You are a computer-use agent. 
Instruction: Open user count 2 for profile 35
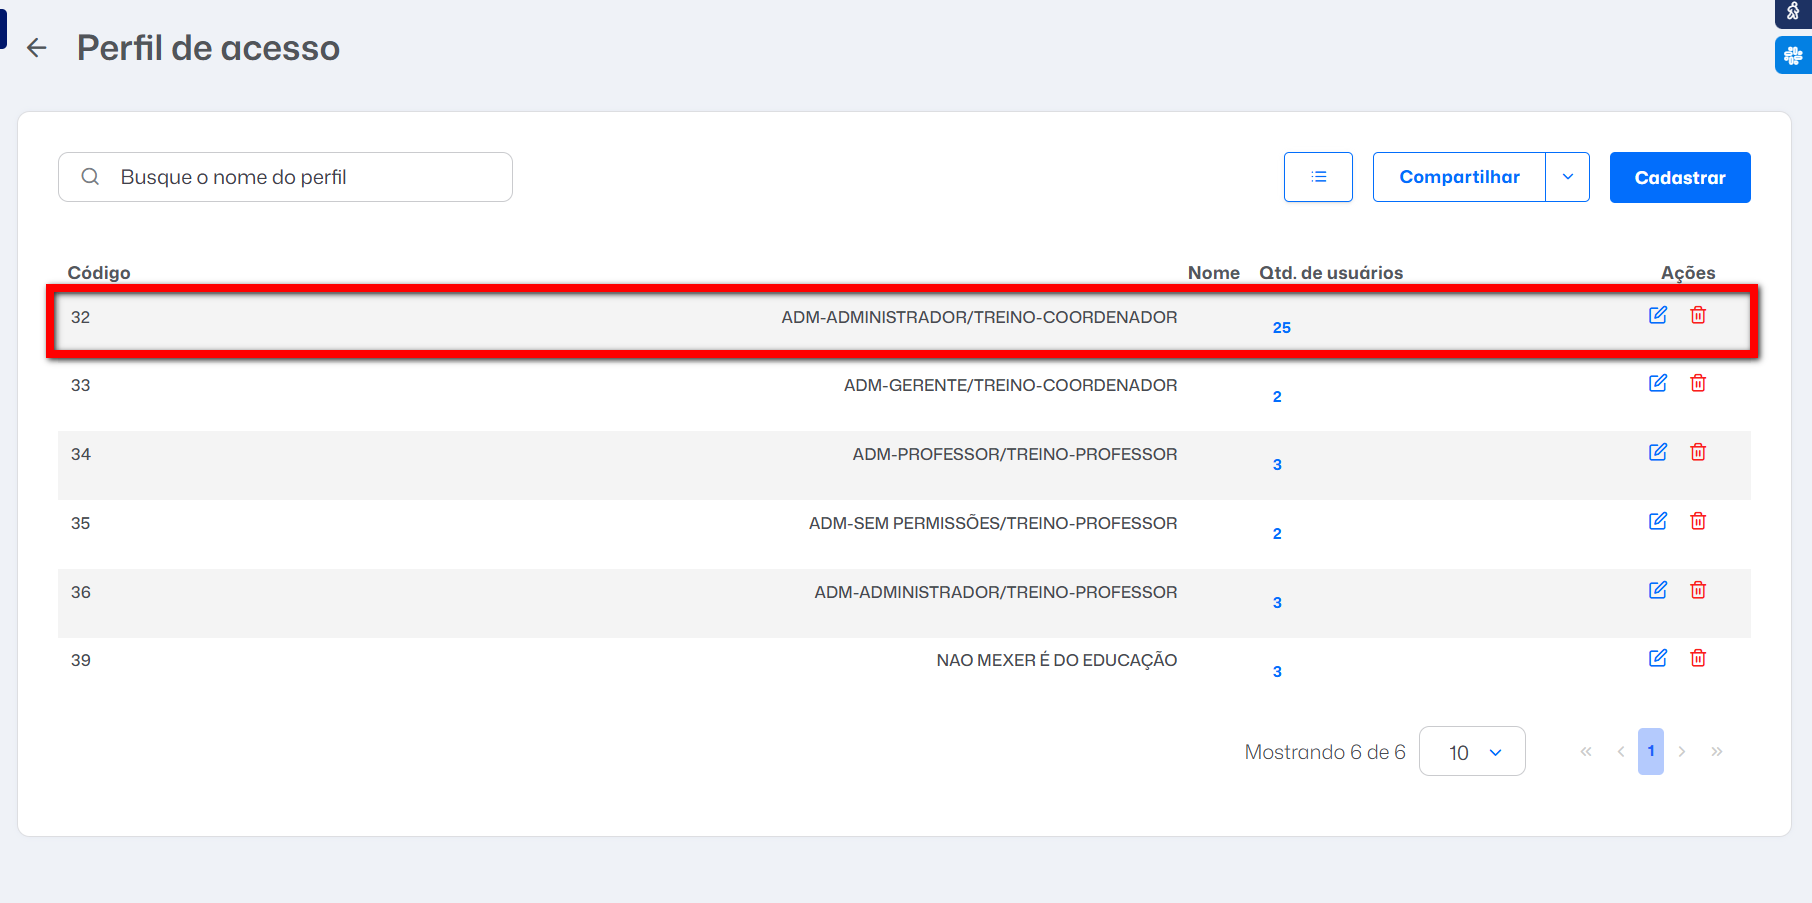point(1277,534)
